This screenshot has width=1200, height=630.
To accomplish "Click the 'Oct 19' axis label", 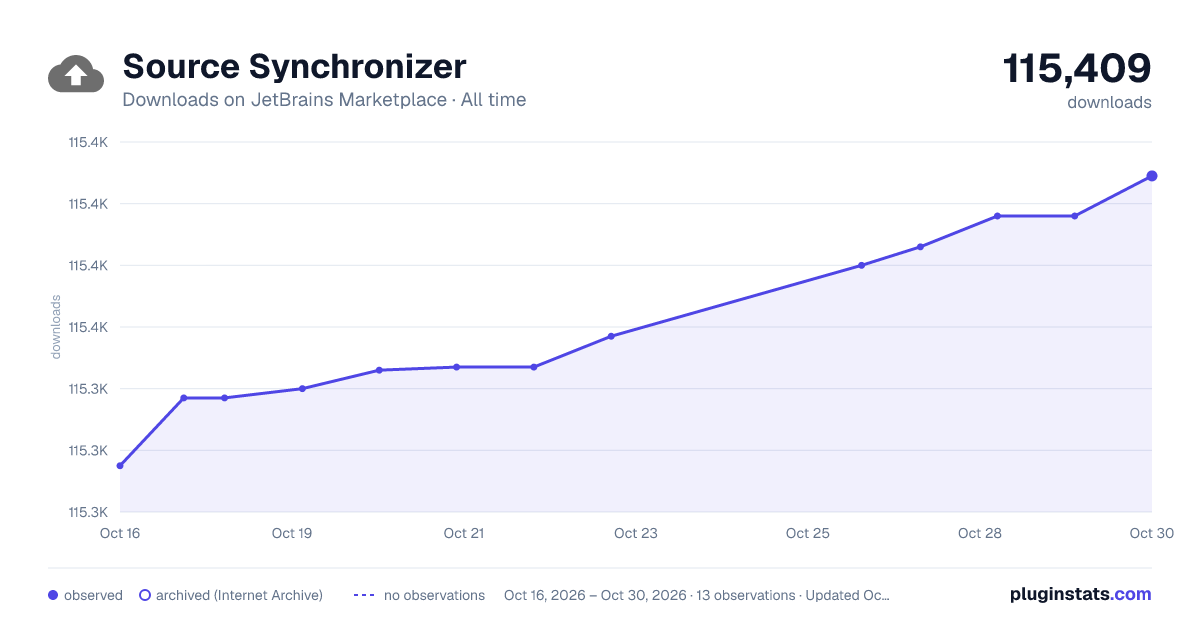I will point(292,533).
